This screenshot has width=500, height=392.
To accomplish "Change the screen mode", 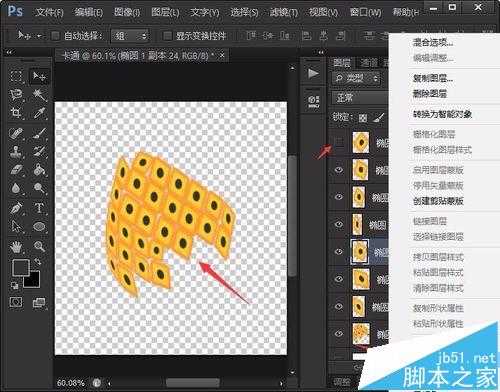I will [39, 303].
